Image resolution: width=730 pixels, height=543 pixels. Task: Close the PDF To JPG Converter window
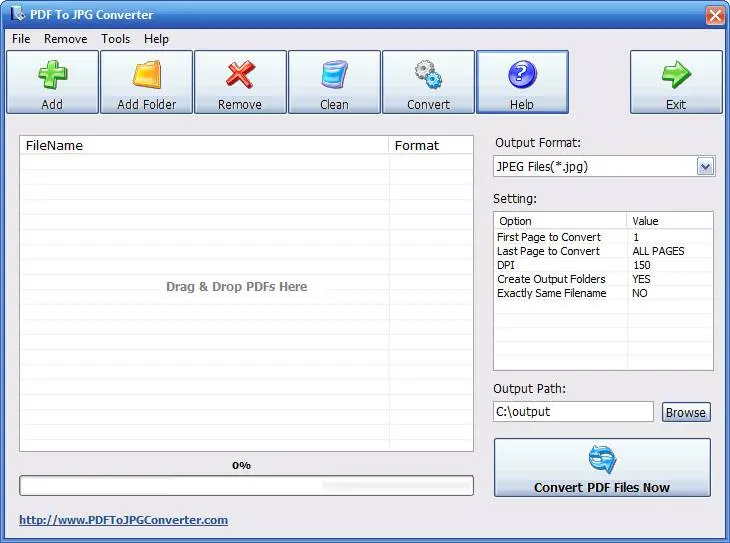click(715, 15)
